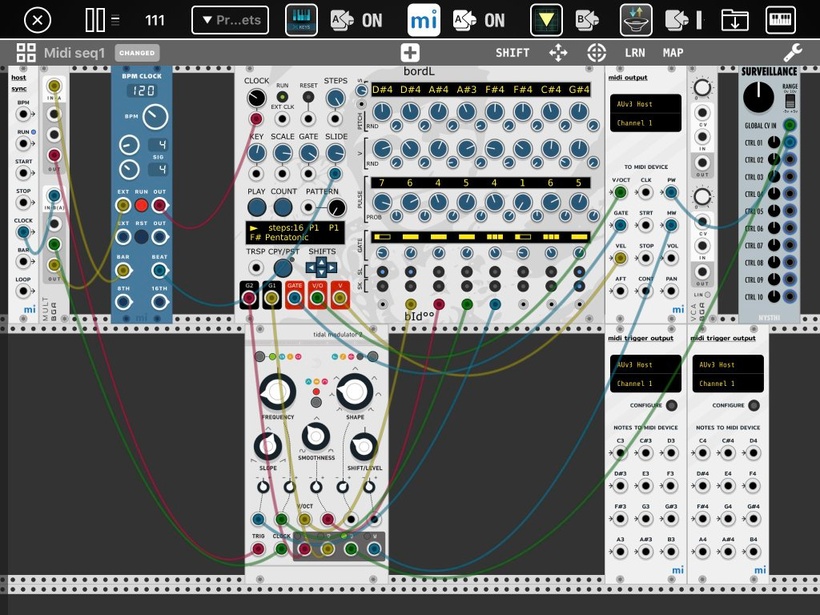
Task: Click the BPM Clock RST button
Action: [141, 237]
